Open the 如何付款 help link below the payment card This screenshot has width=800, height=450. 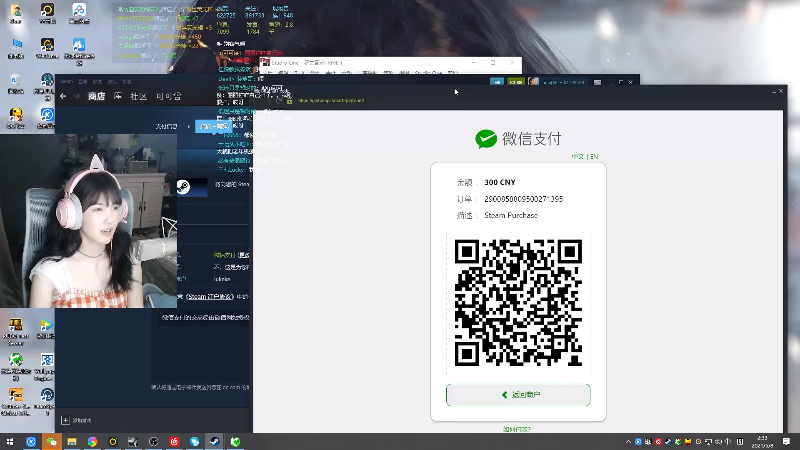[x=517, y=430]
